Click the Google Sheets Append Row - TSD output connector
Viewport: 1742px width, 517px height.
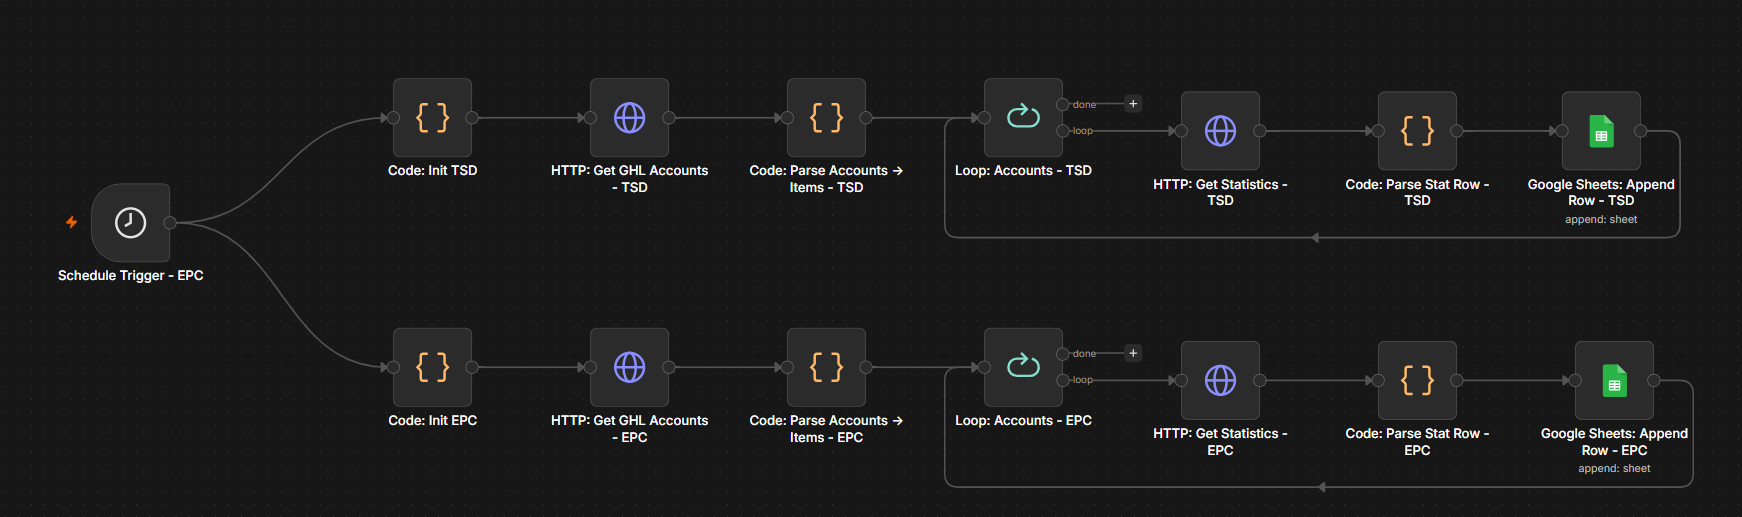[x=1641, y=131]
